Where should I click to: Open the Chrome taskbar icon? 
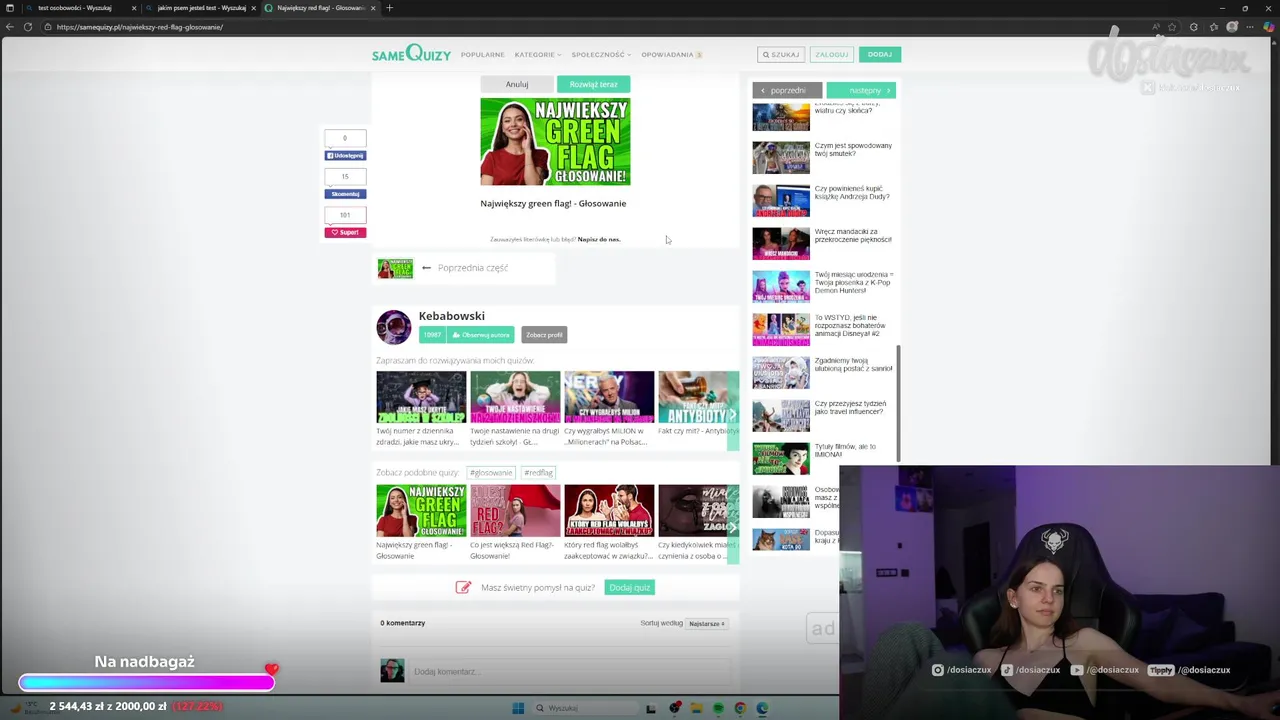740,708
